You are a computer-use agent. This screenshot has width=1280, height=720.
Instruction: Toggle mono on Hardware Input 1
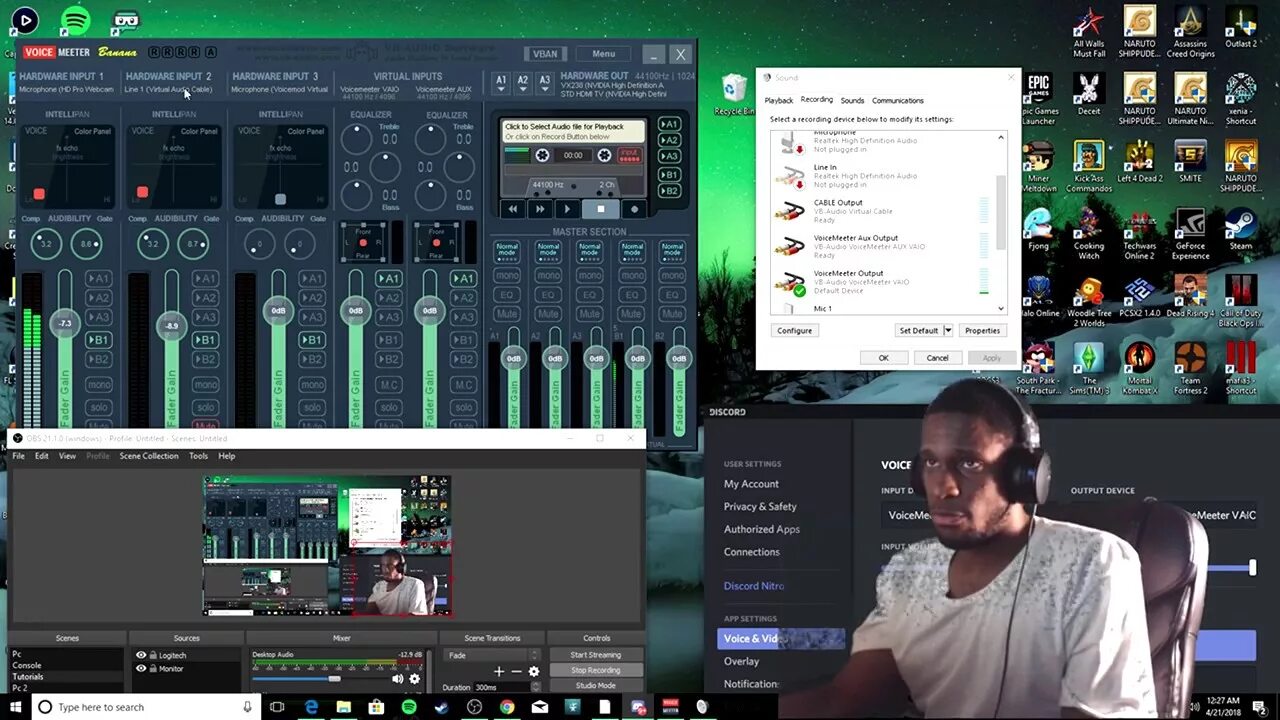pos(98,385)
